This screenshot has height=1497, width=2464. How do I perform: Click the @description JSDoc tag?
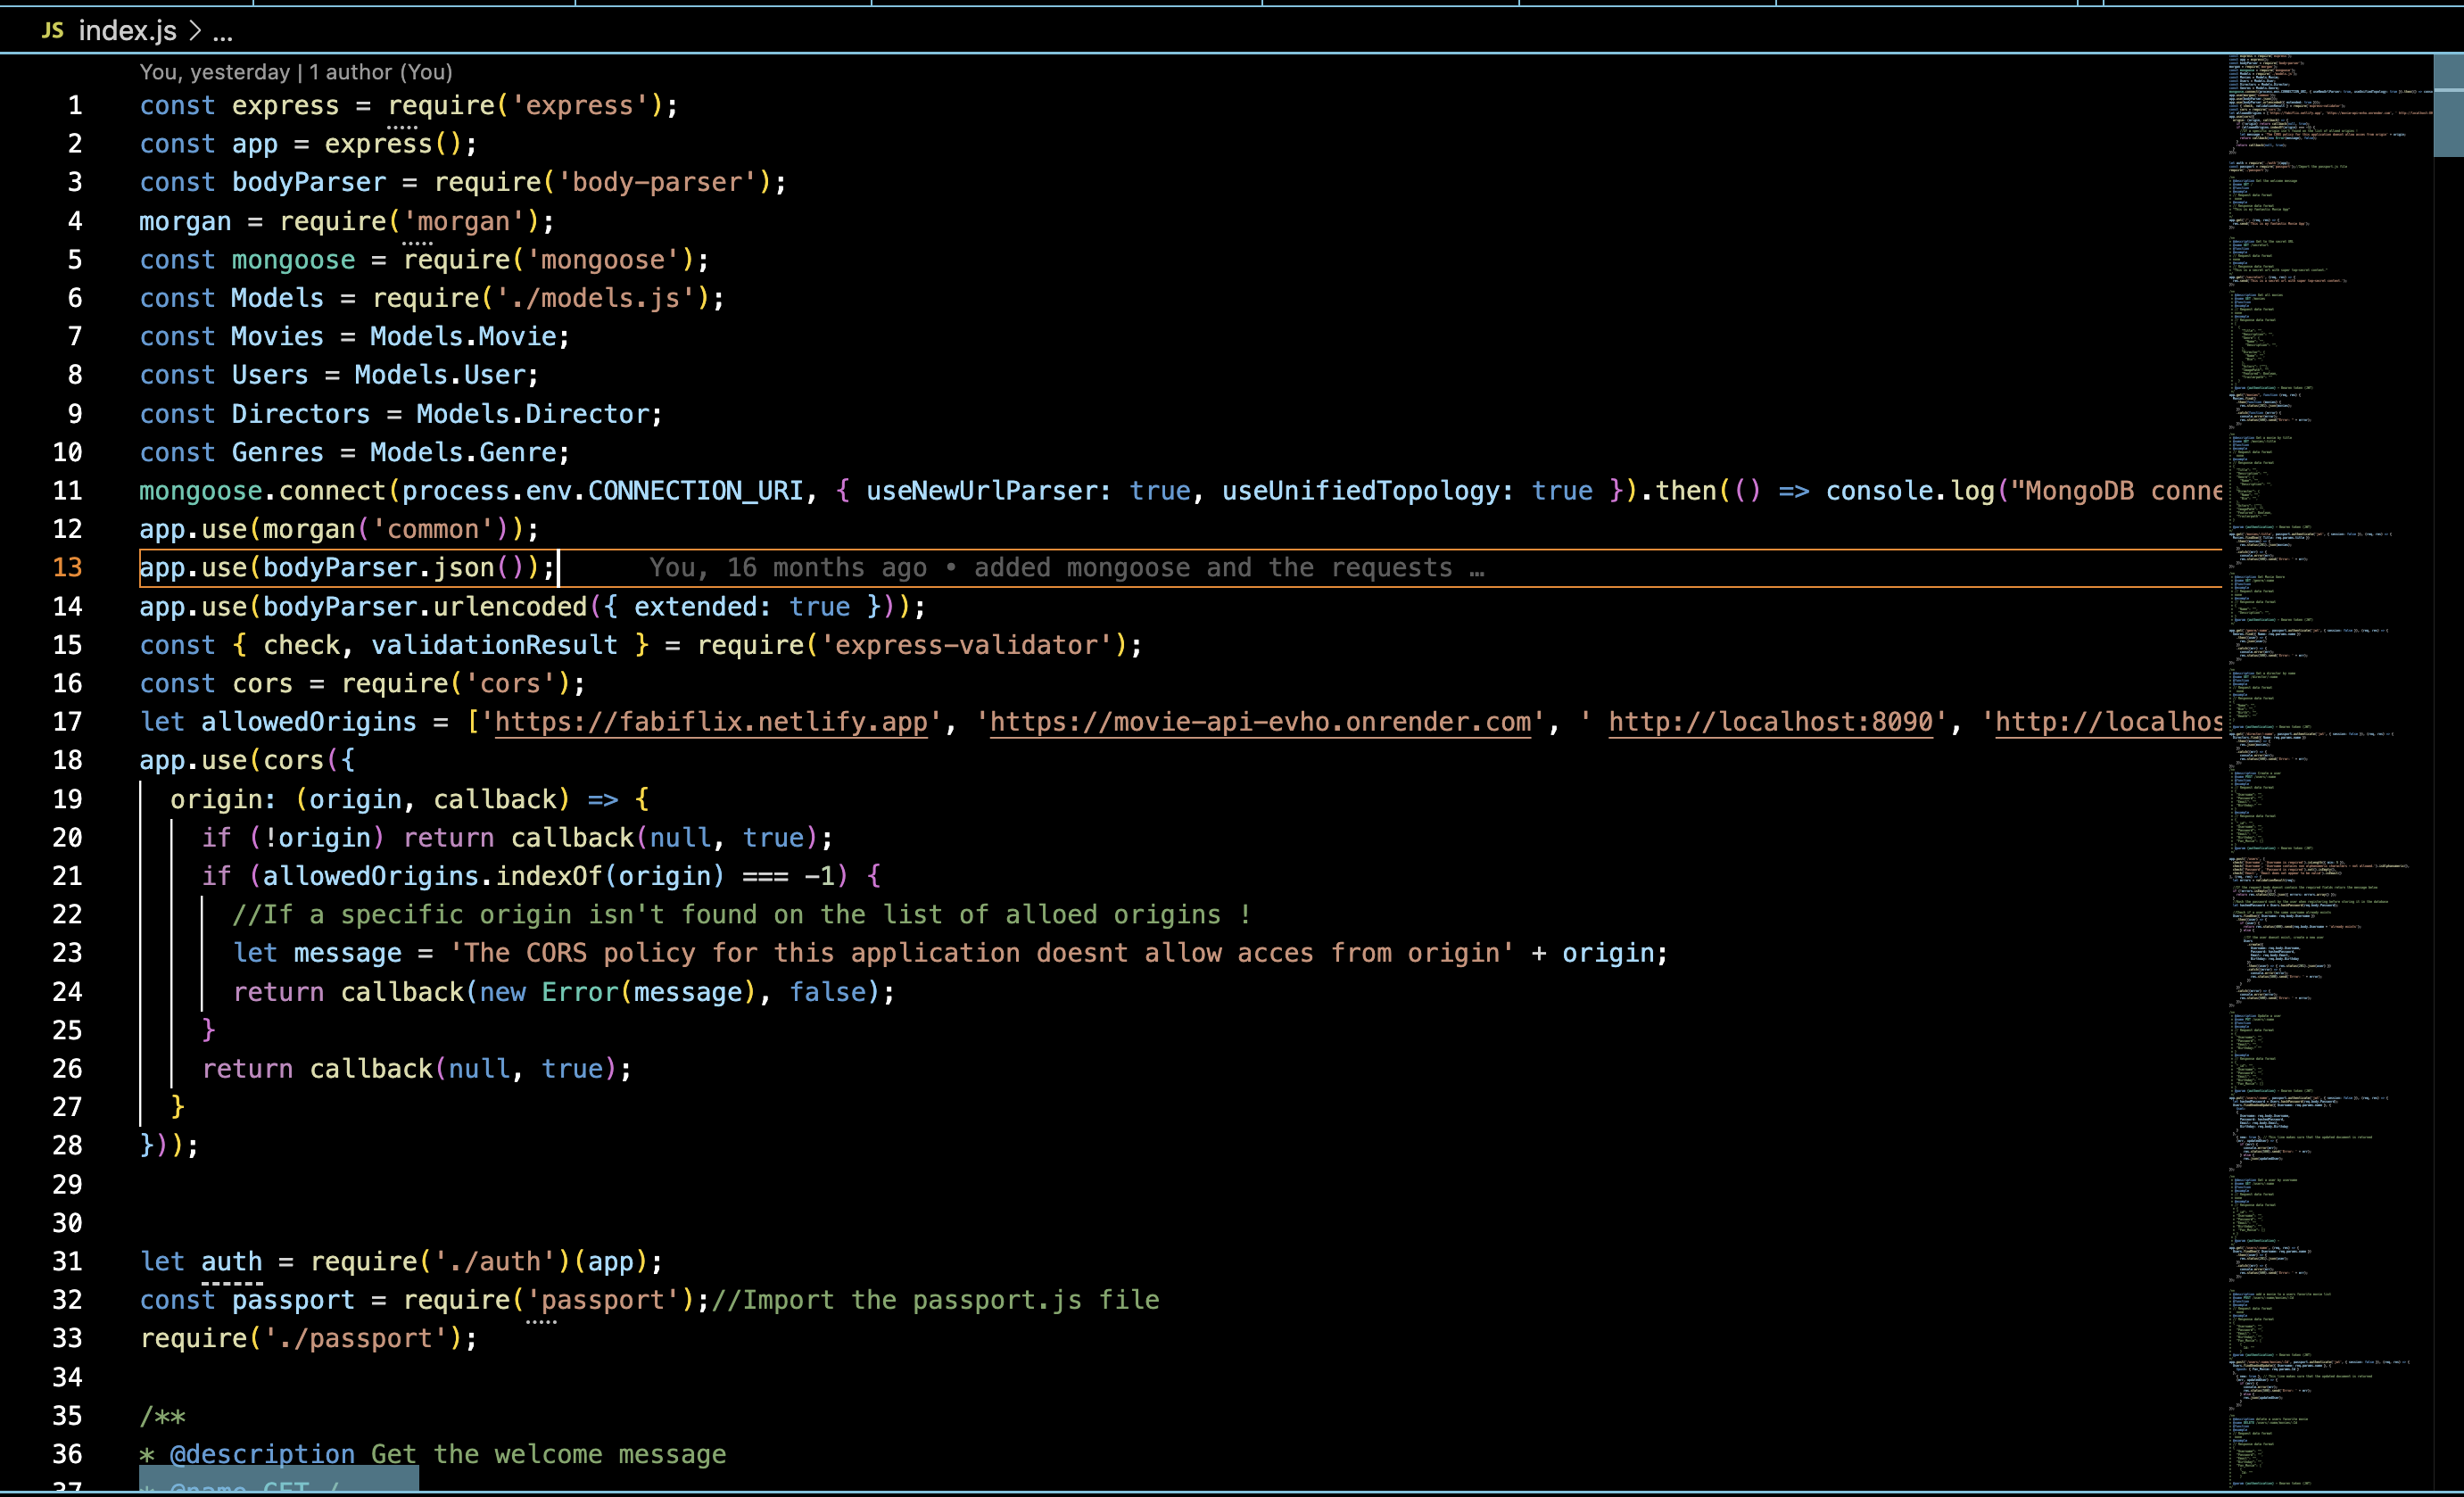[262, 1454]
